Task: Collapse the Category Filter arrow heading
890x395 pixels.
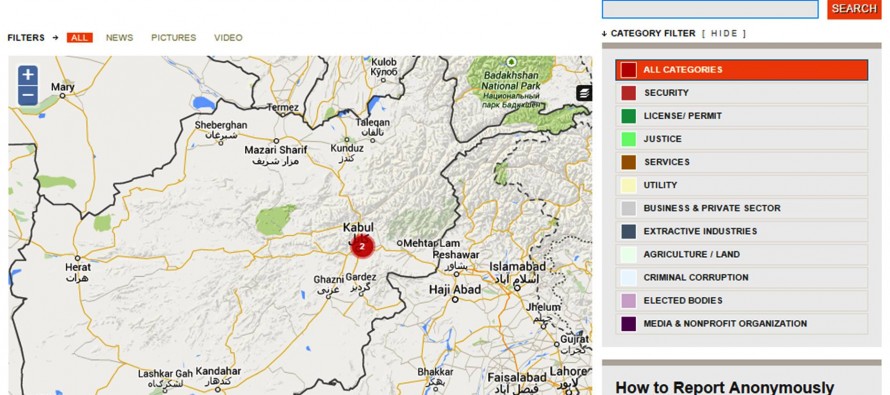Action: (649, 33)
